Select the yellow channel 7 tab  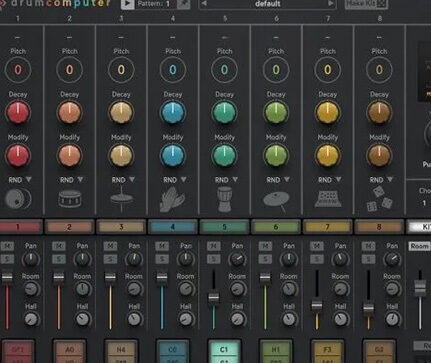[x=328, y=227]
